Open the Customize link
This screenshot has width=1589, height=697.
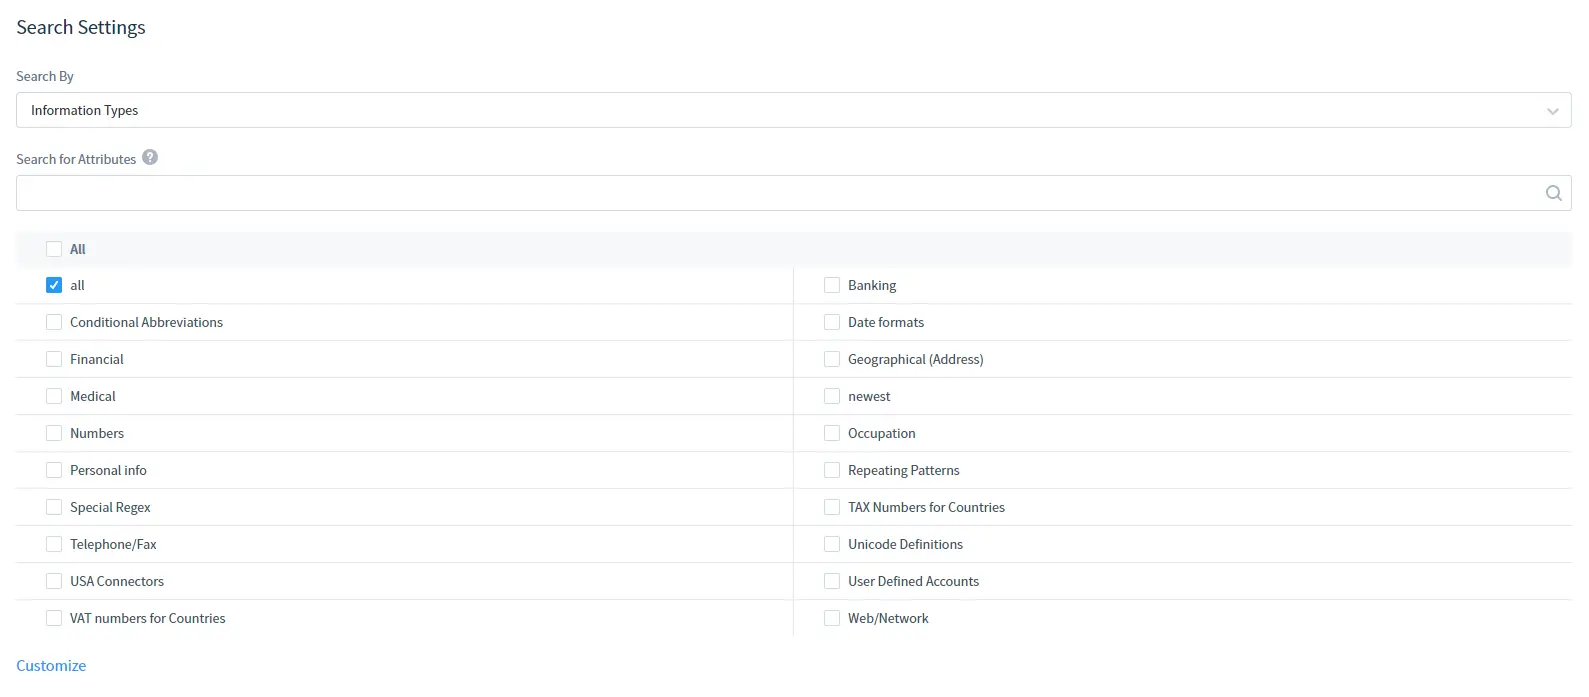[51, 665]
